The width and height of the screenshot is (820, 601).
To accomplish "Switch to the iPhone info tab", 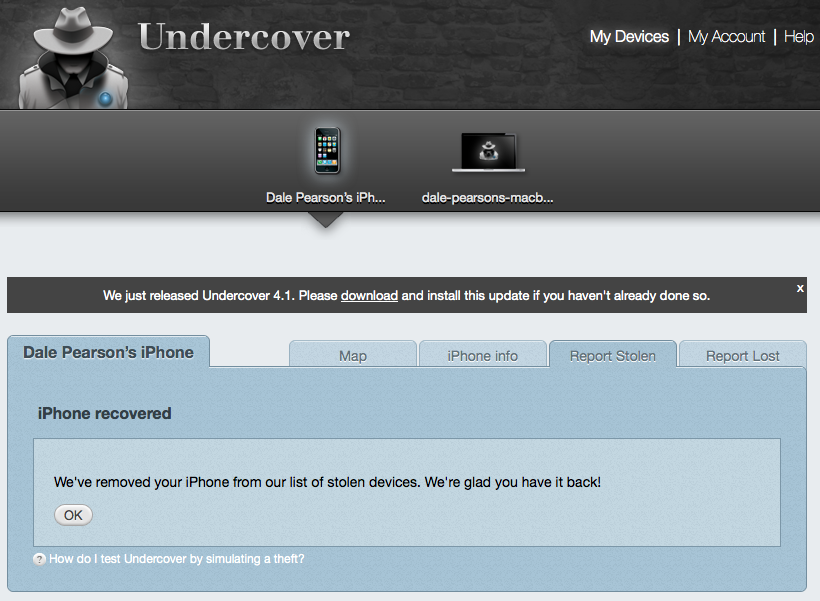I will tap(483, 355).
